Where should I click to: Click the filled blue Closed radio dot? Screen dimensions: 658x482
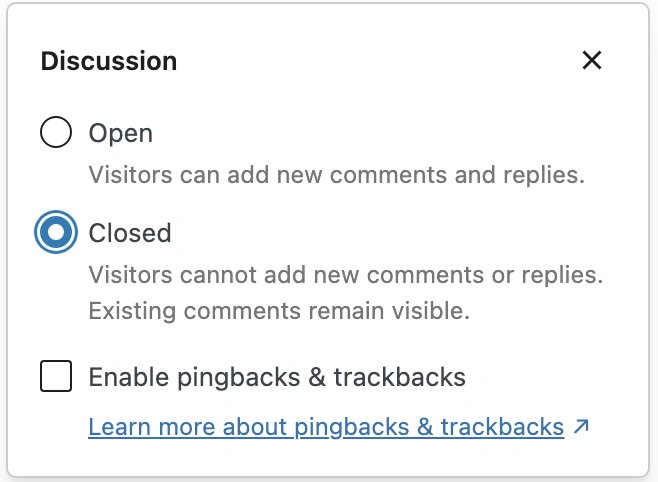click(x=56, y=233)
